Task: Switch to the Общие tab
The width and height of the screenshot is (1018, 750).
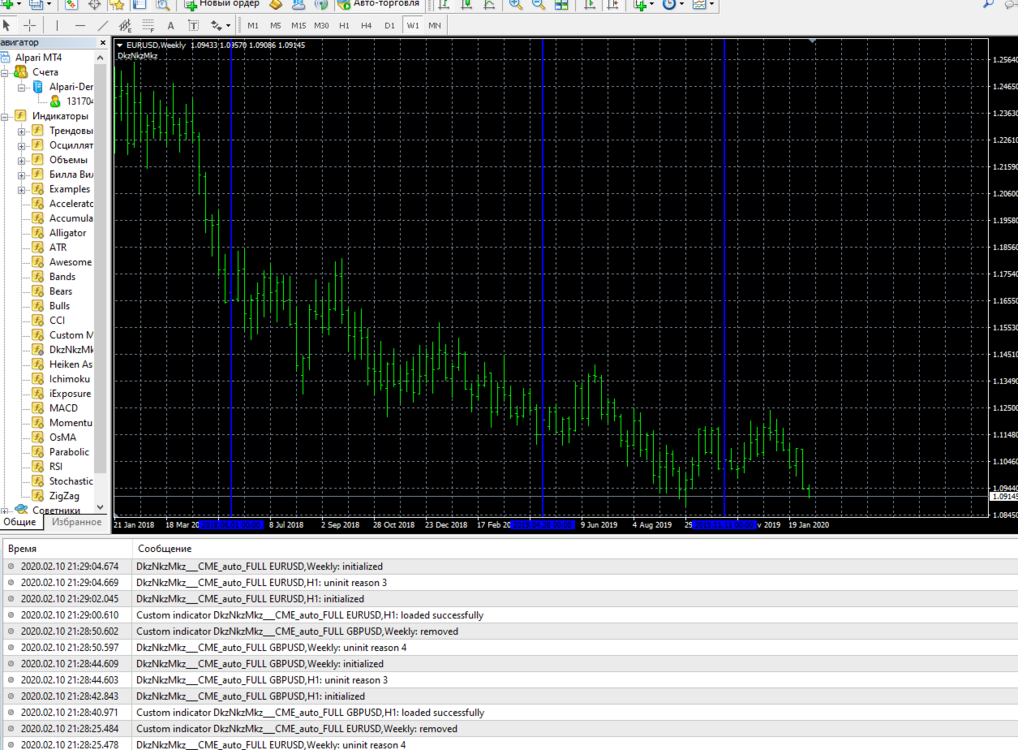Action: click(19, 522)
